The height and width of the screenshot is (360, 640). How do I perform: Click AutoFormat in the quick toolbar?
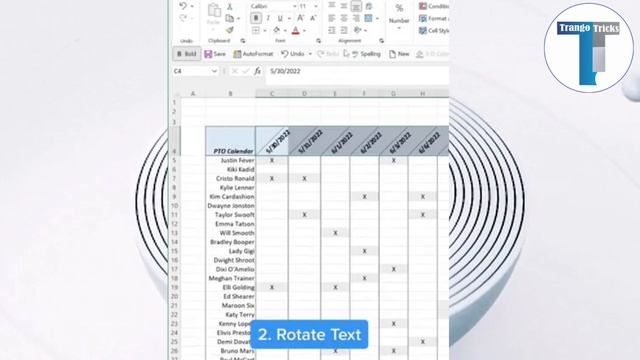[x=253, y=54]
